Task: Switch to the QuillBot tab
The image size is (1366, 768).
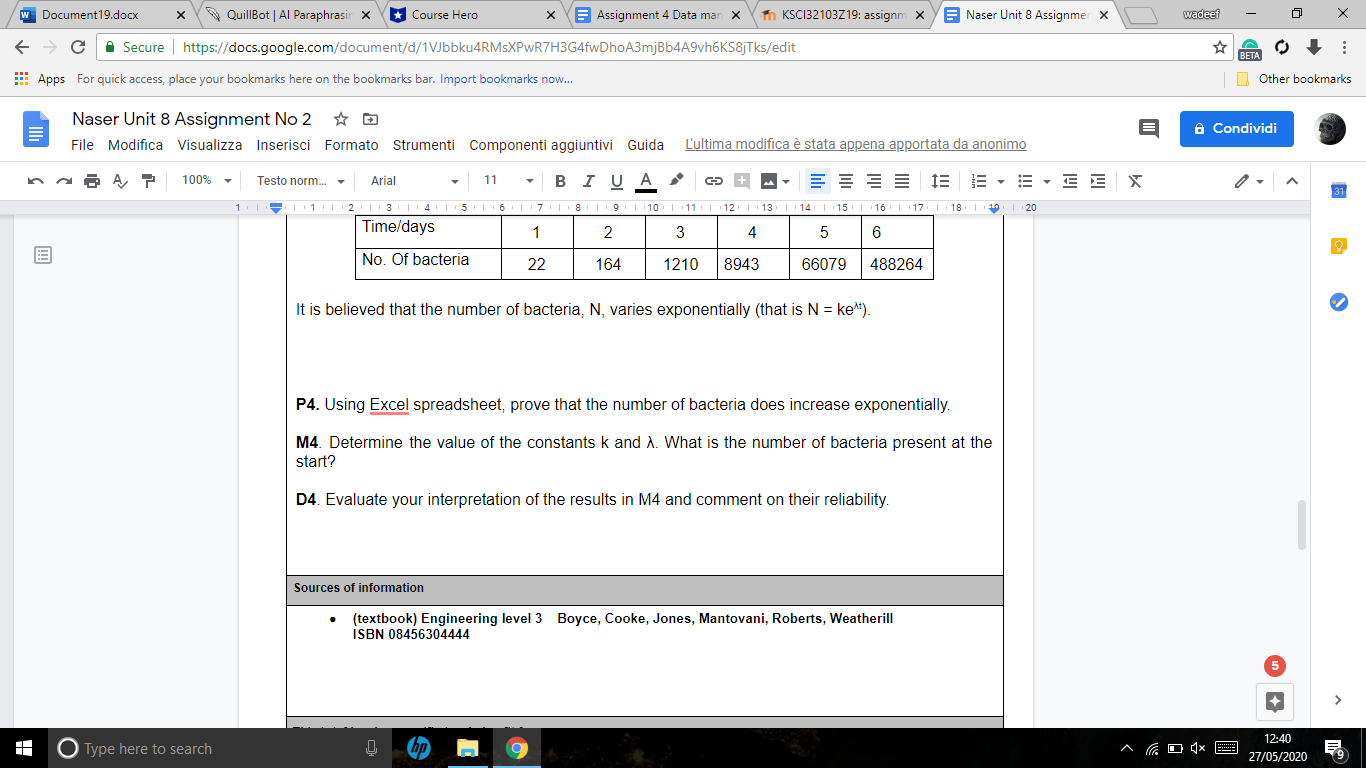Action: 288,15
